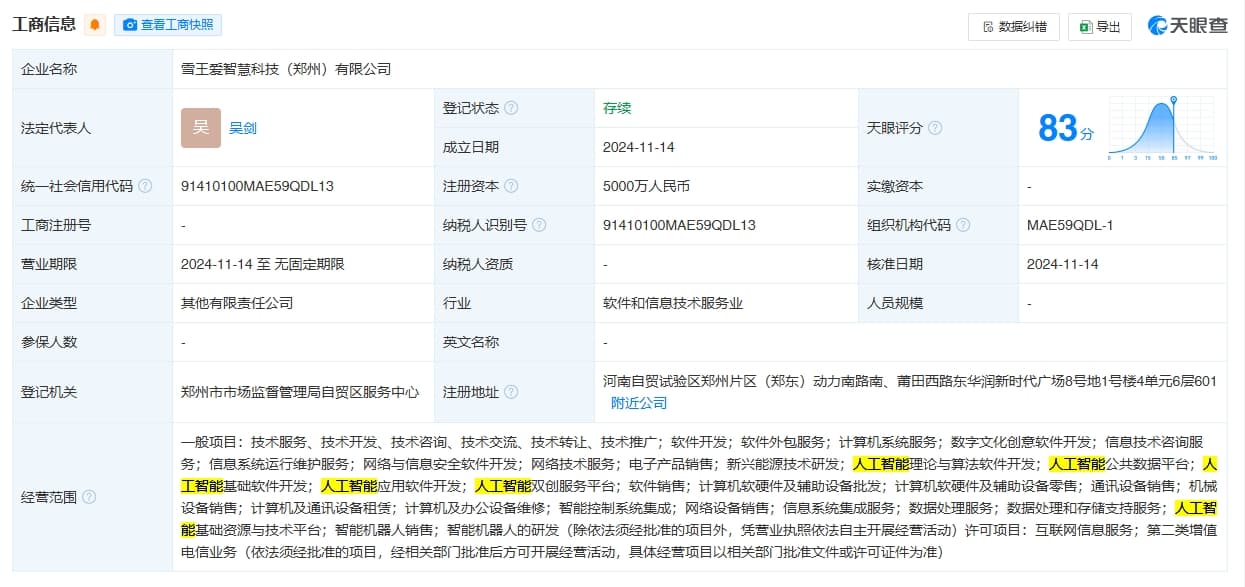Open 查看工商快照 snapshot button
Screen dimensions: 1245x587
pos(168,26)
